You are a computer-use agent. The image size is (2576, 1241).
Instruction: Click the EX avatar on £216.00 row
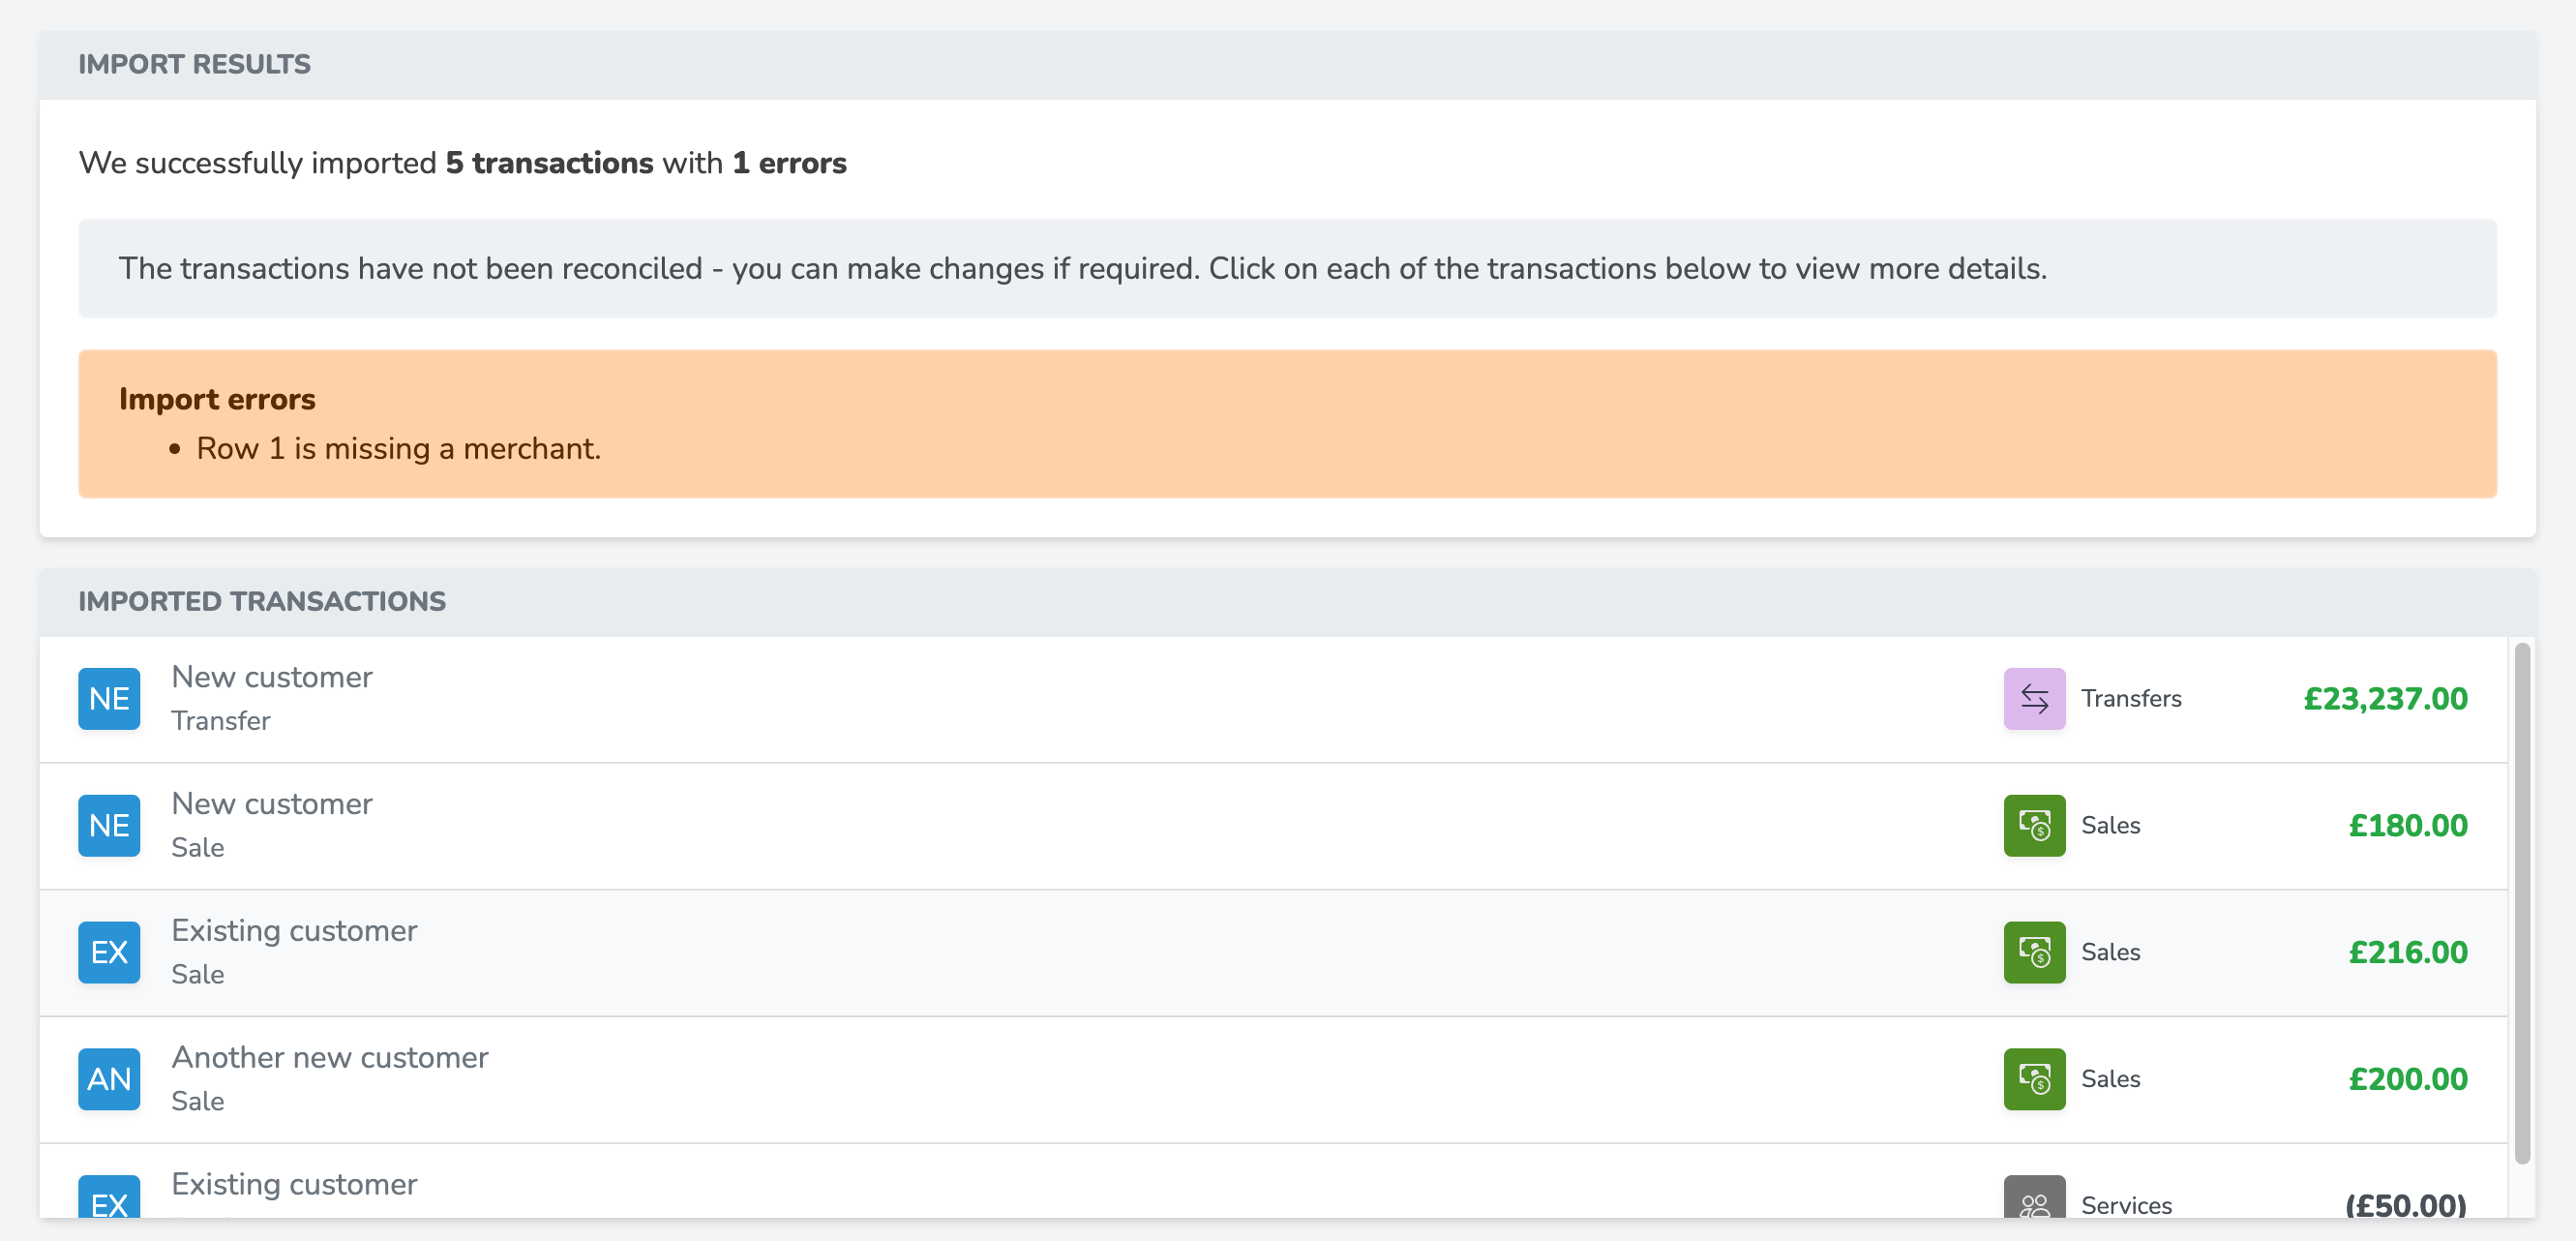pyautogui.click(x=109, y=952)
